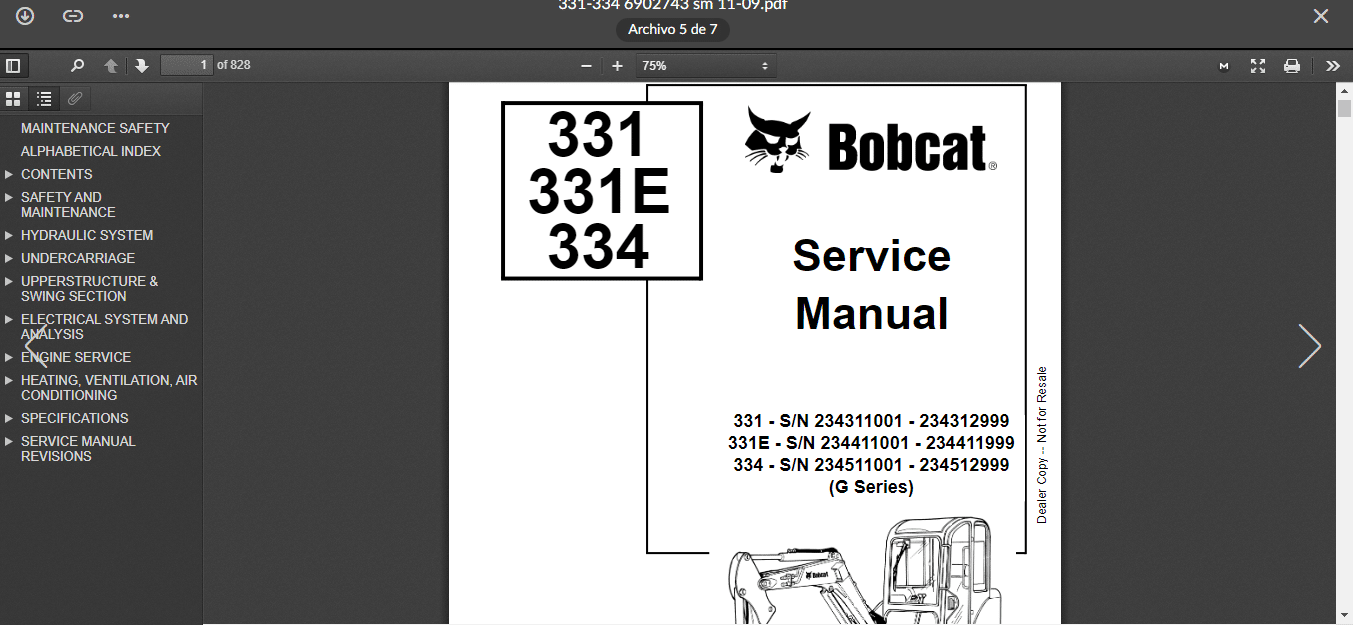1353x625 pixels.
Task: Click the vertical scrollbar thumb
Action: pos(1345,109)
